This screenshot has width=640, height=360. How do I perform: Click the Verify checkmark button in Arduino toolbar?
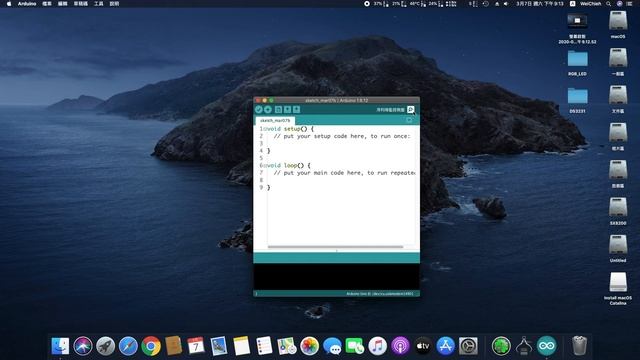click(258, 109)
